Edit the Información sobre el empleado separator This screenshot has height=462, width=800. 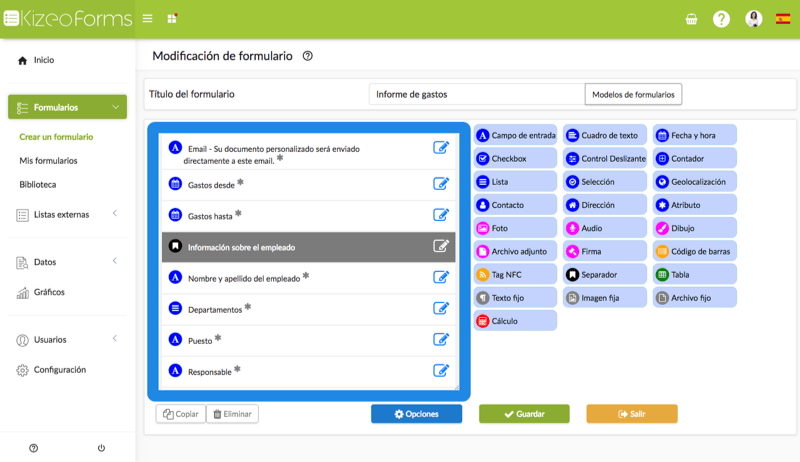point(441,246)
